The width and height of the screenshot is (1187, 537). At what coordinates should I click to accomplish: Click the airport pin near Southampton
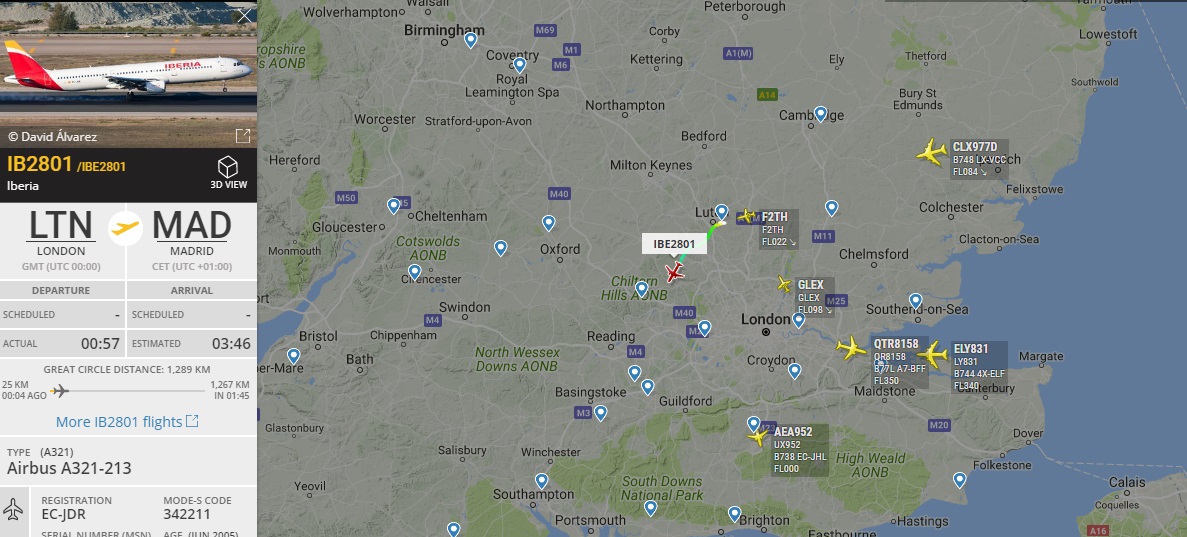541,480
